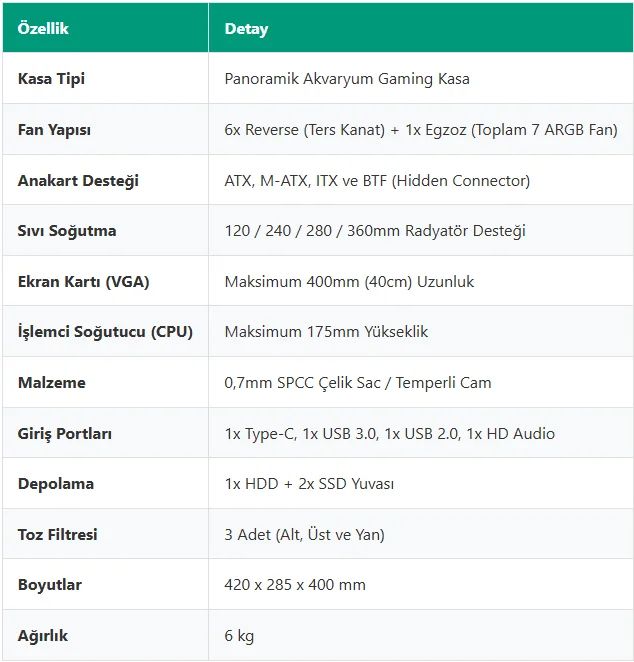634x662 pixels.
Task: Click Panoramik Akvaryum Gaming Kasa text
Action: [x=347, y=79]
